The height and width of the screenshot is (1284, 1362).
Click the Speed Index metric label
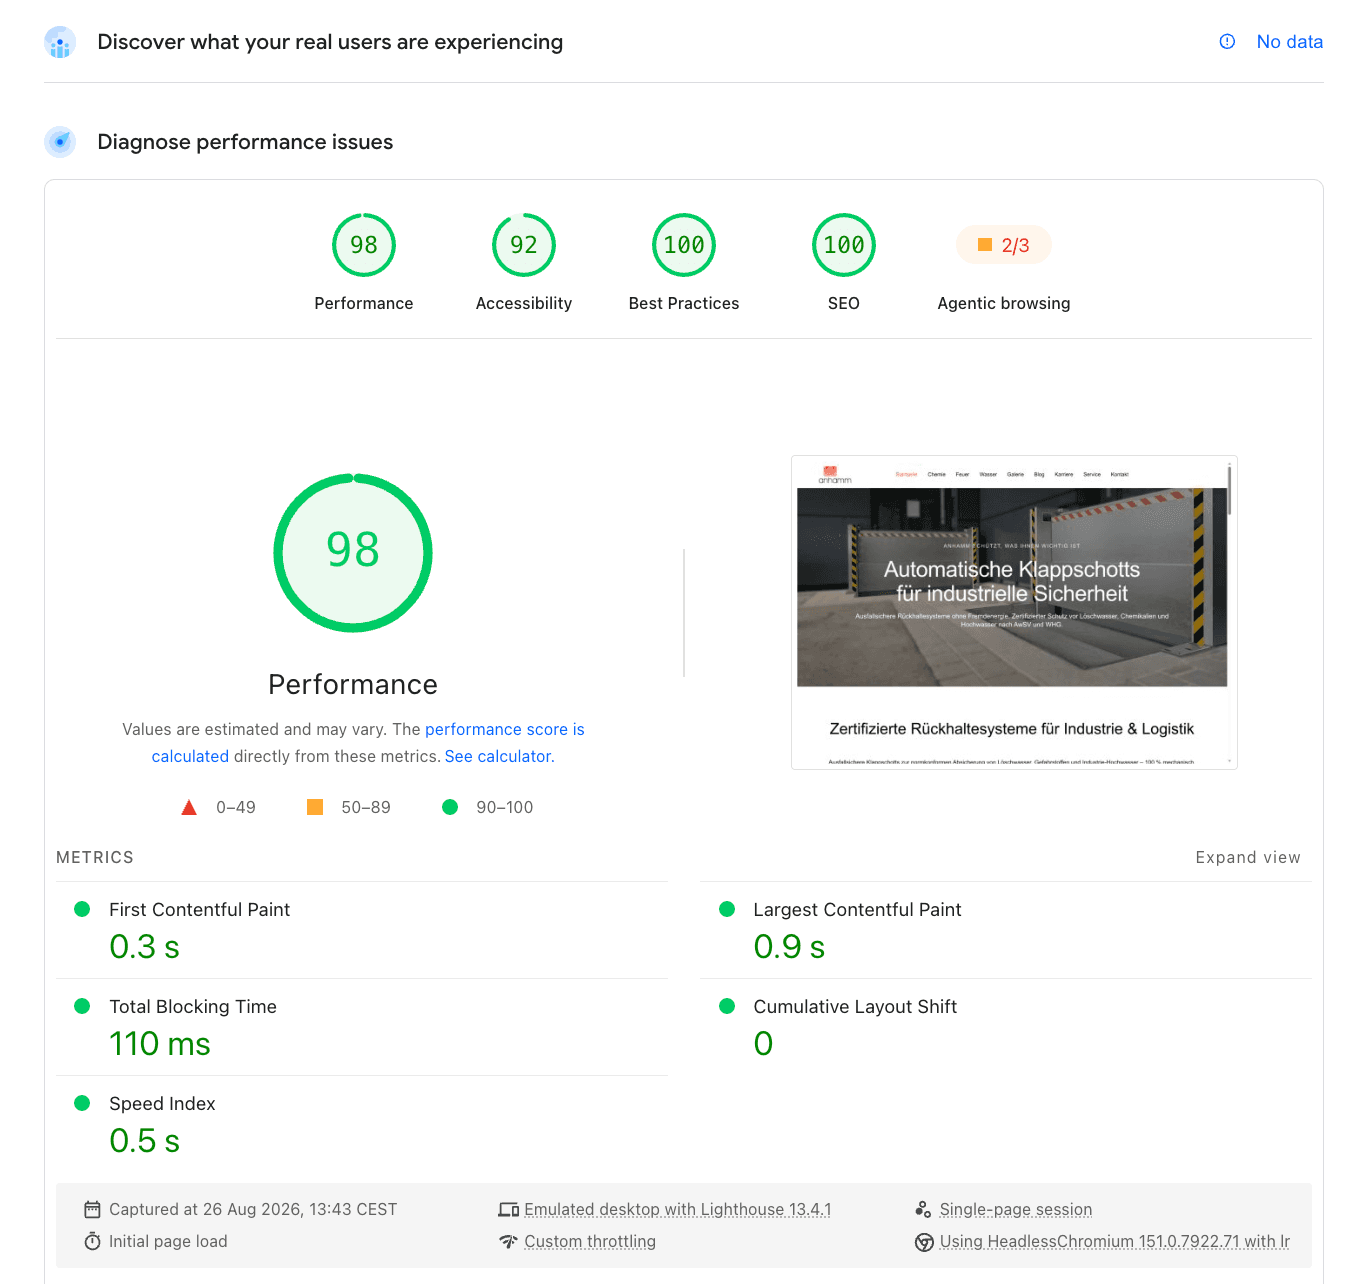[x=162, y=1103]
